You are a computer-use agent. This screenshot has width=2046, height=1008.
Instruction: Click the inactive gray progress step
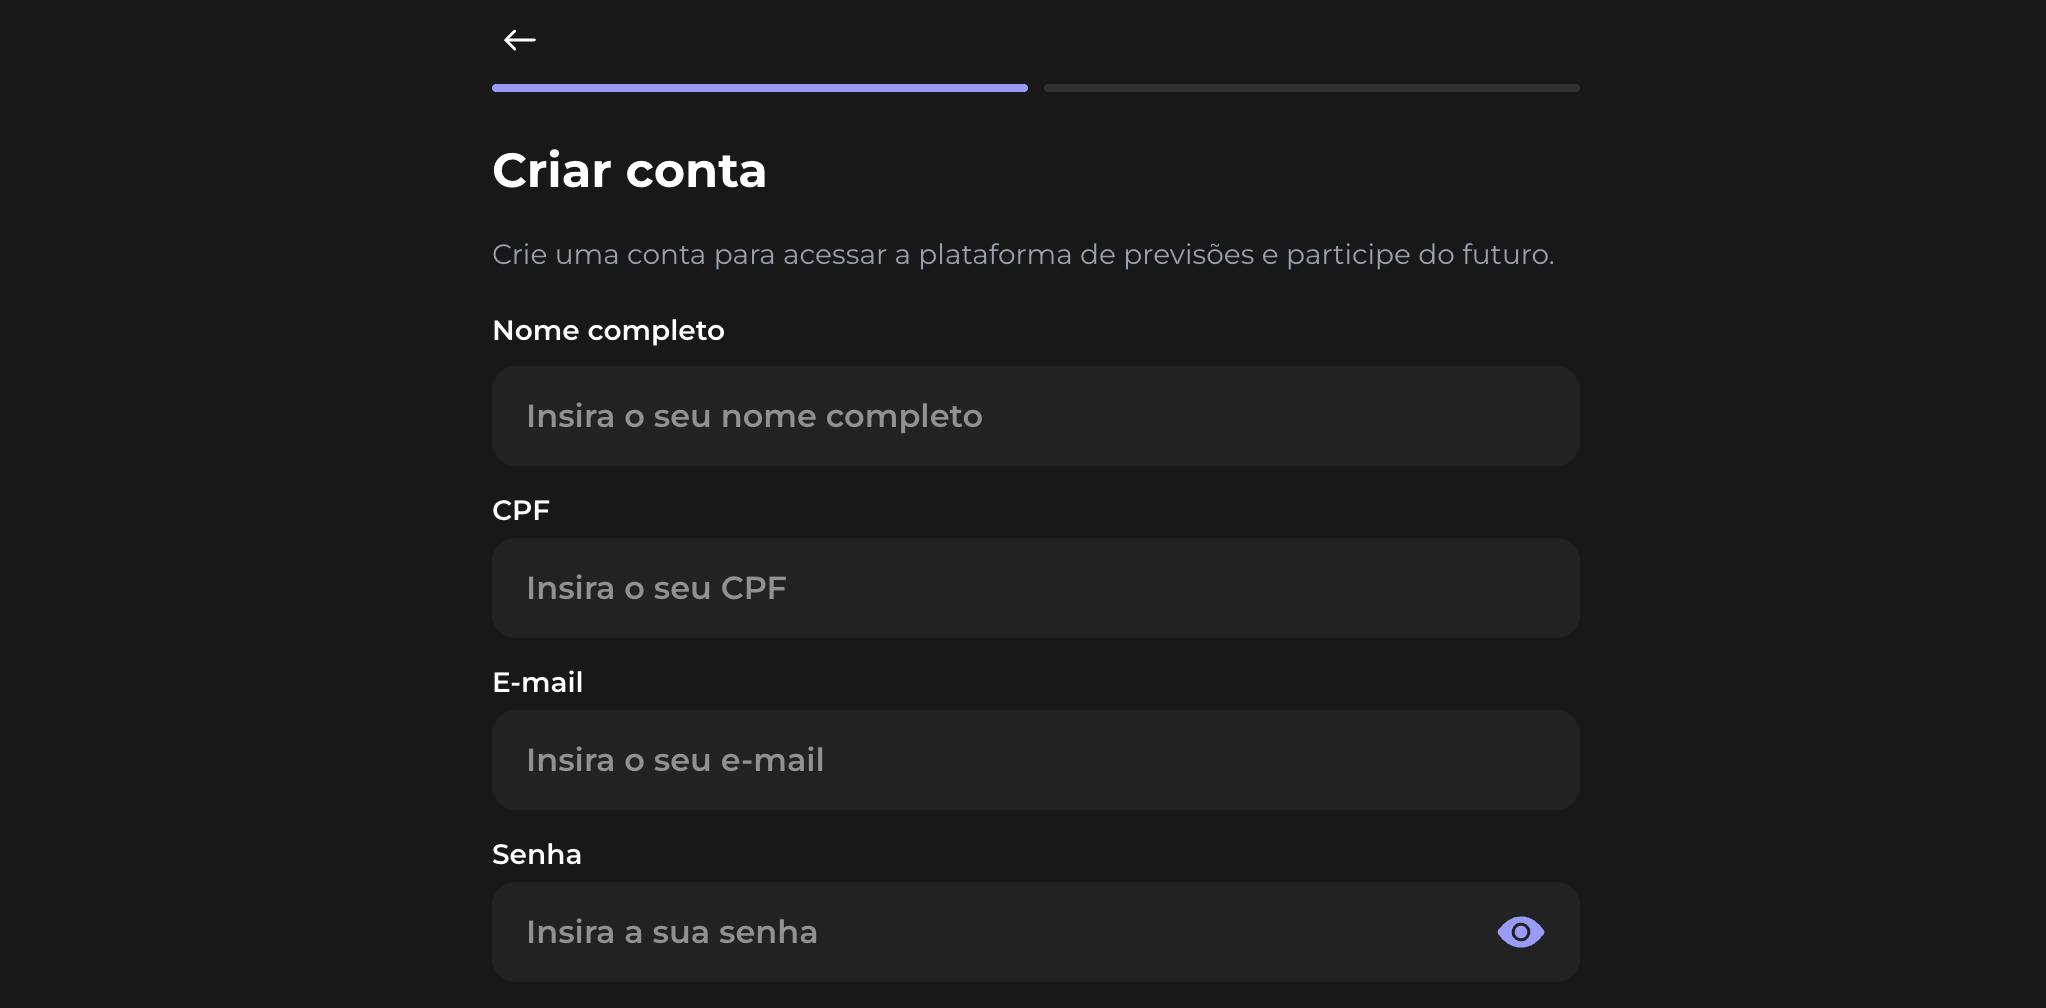click(1311, 88)
